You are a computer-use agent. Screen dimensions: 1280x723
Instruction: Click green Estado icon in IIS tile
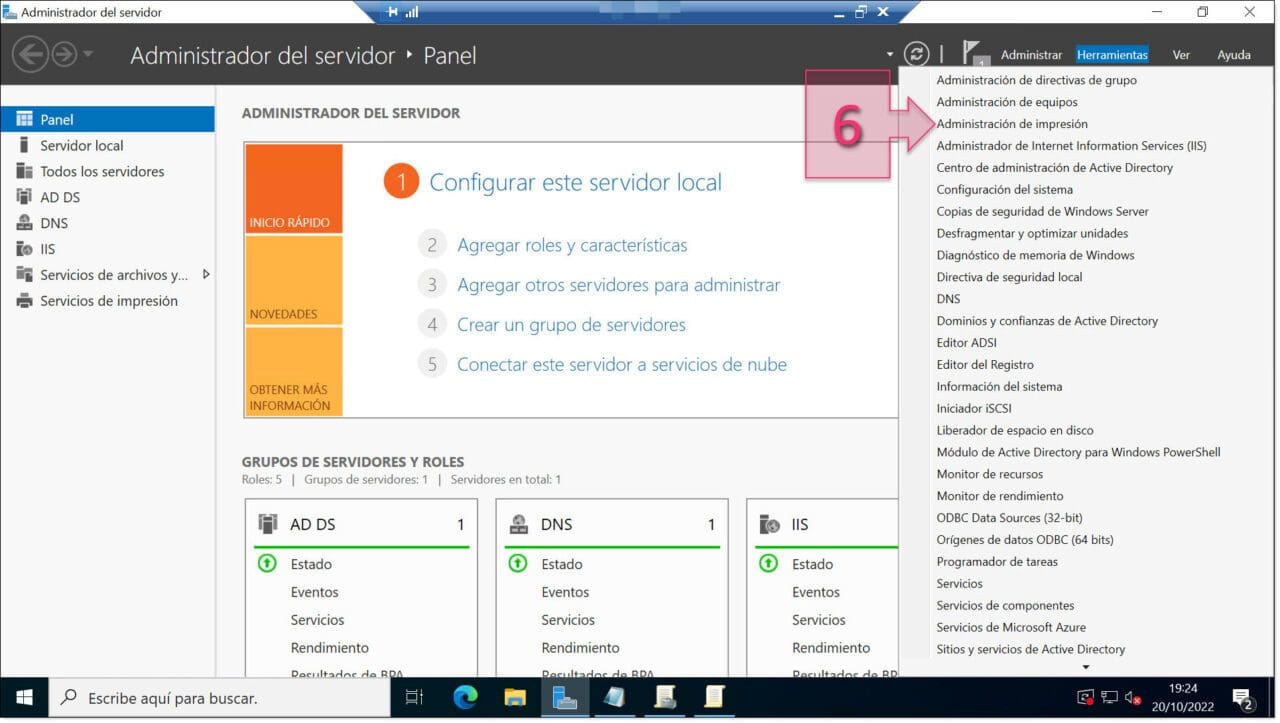point(768,564)
